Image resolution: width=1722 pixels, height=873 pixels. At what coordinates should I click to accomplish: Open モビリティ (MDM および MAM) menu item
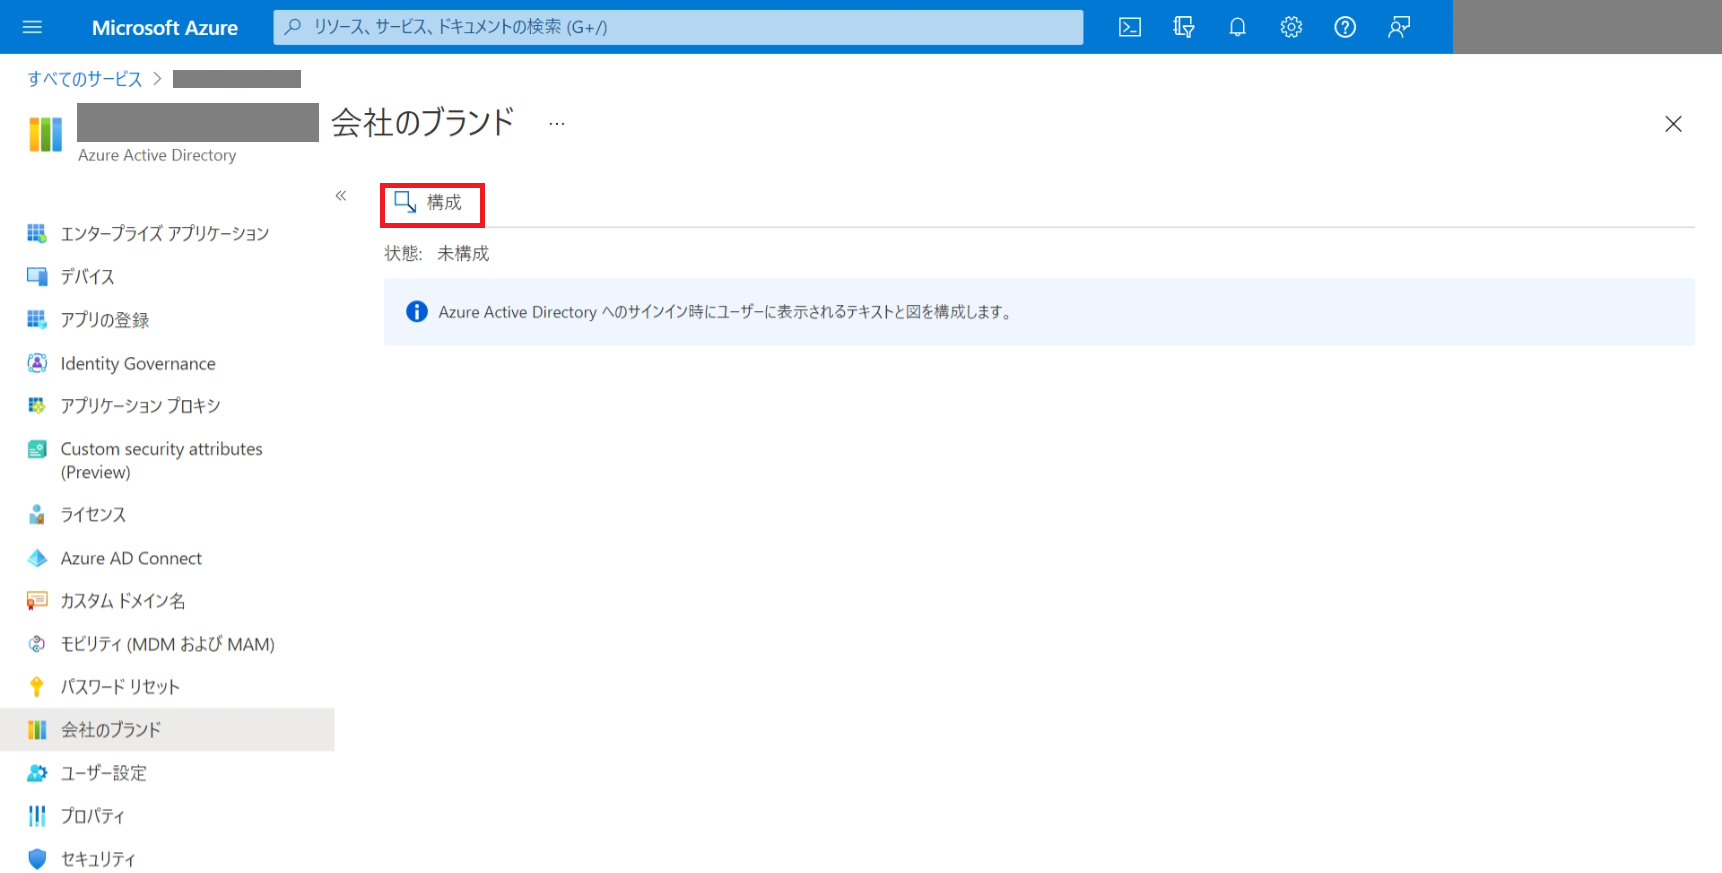tap(167, 644)
